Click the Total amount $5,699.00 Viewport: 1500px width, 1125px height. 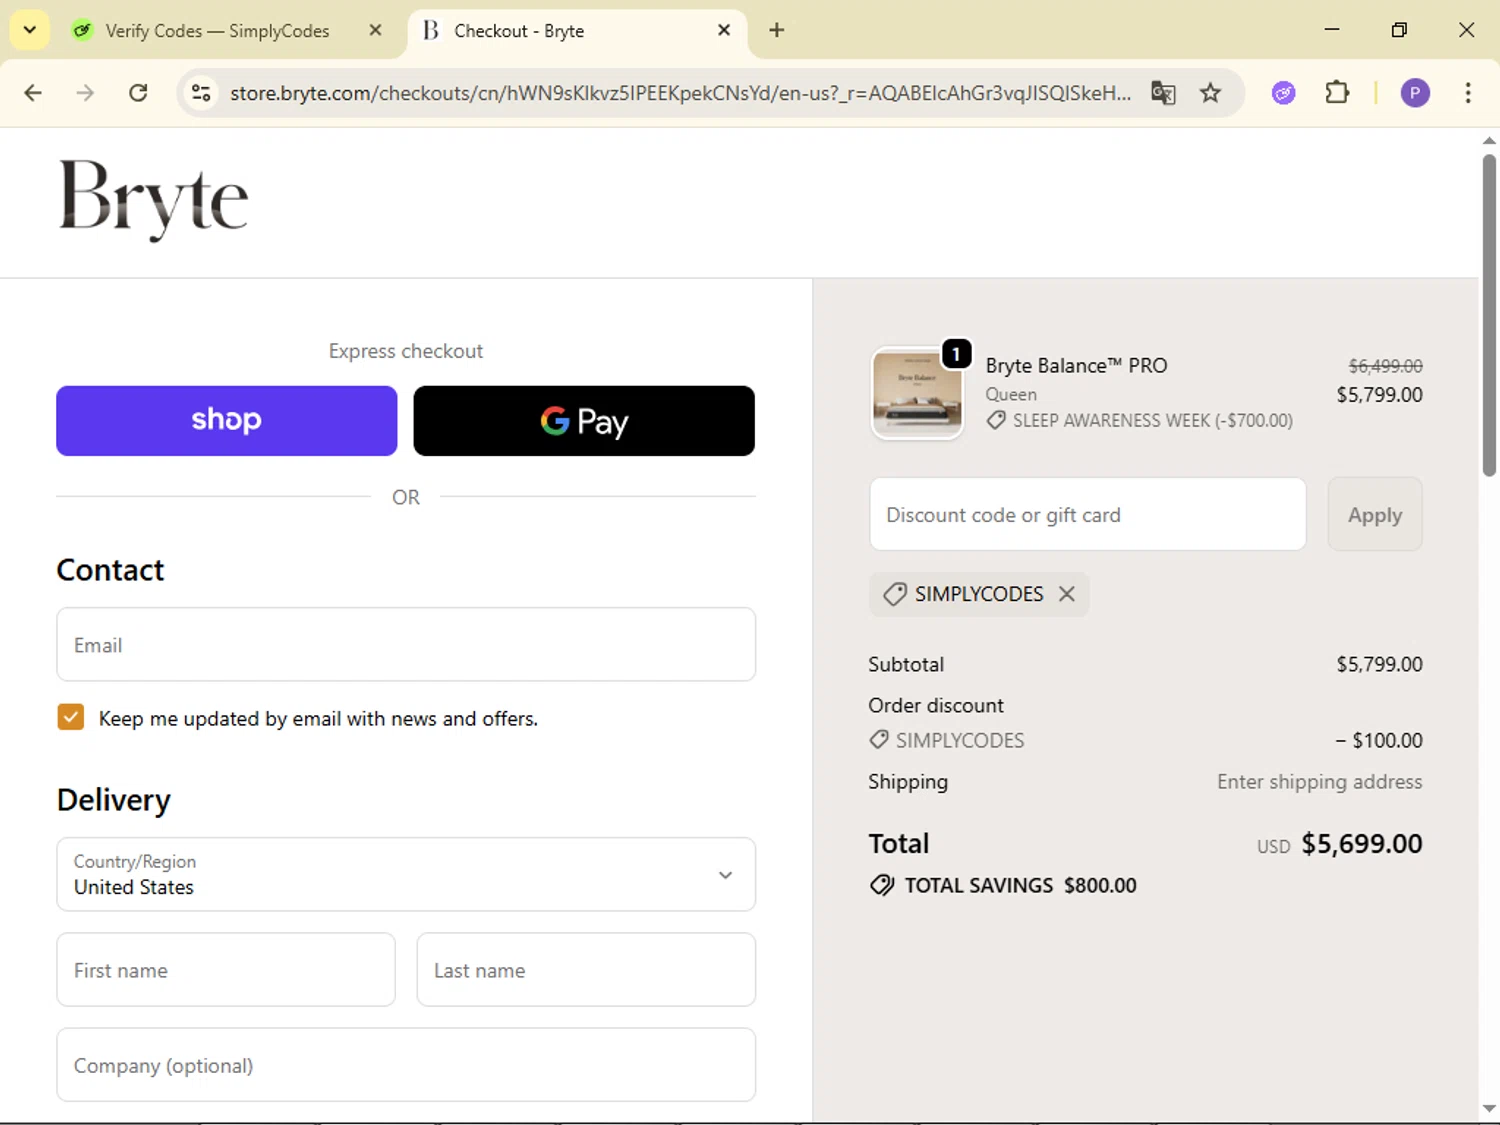point(1361,844)
